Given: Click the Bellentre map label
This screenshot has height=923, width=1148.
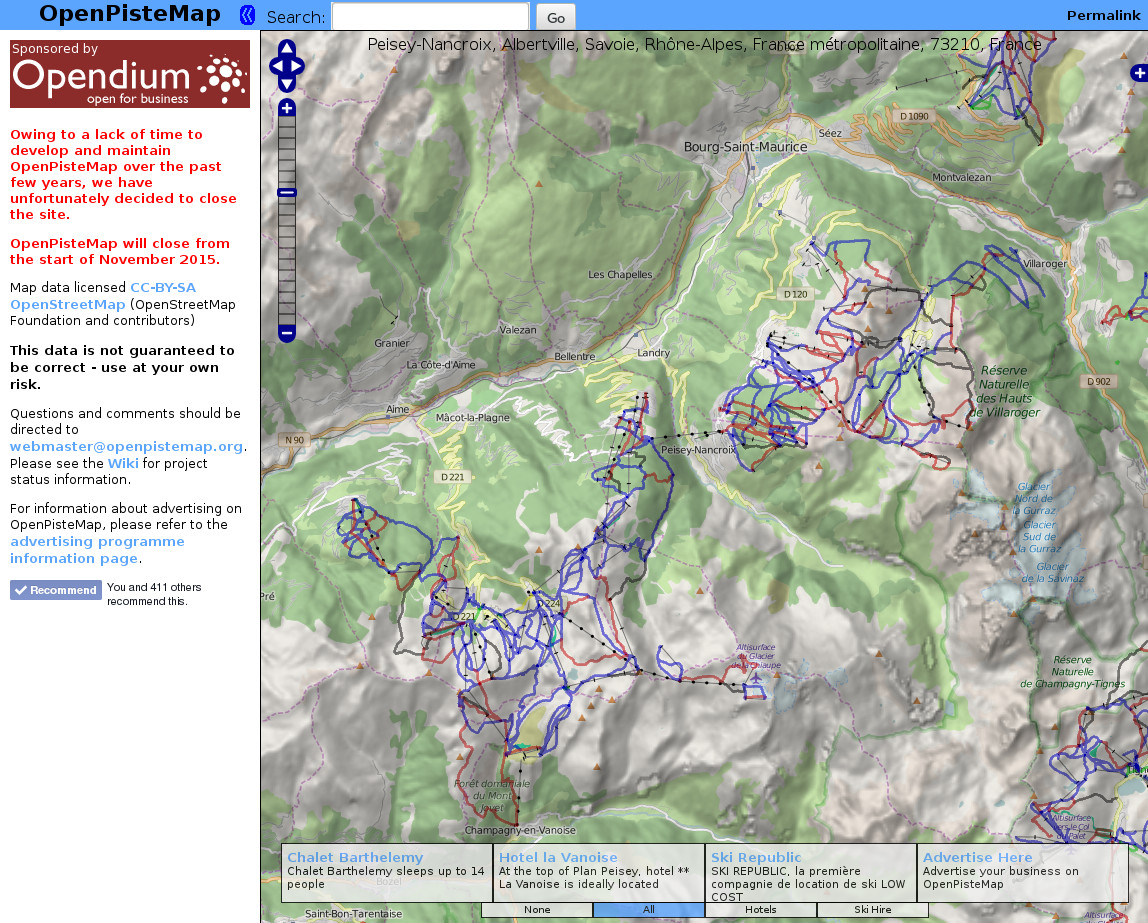Looking at the screenshot, I should point(575,356).
